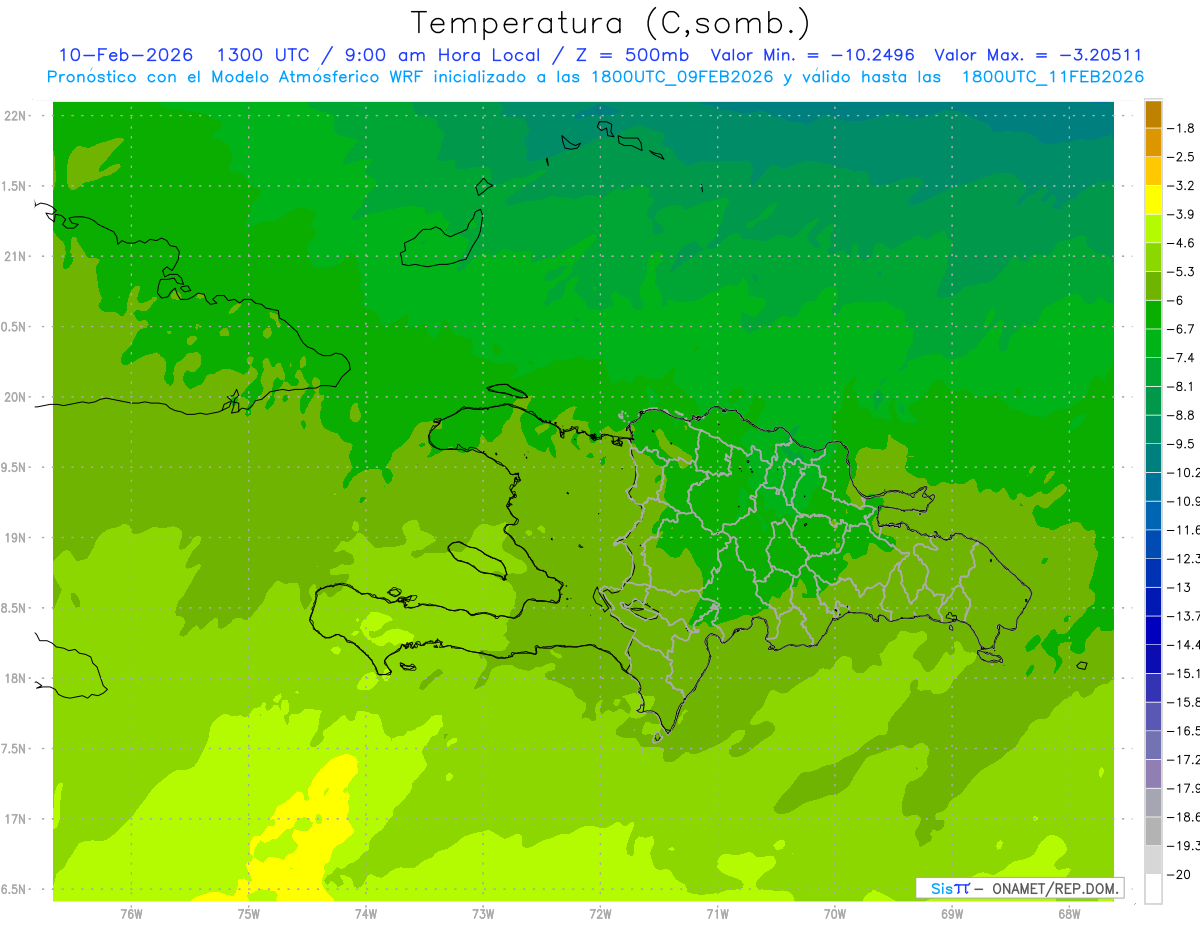Click the '70W' longitude label
The height and width of the screenshot is (927, 1200).
coord(835,914)
